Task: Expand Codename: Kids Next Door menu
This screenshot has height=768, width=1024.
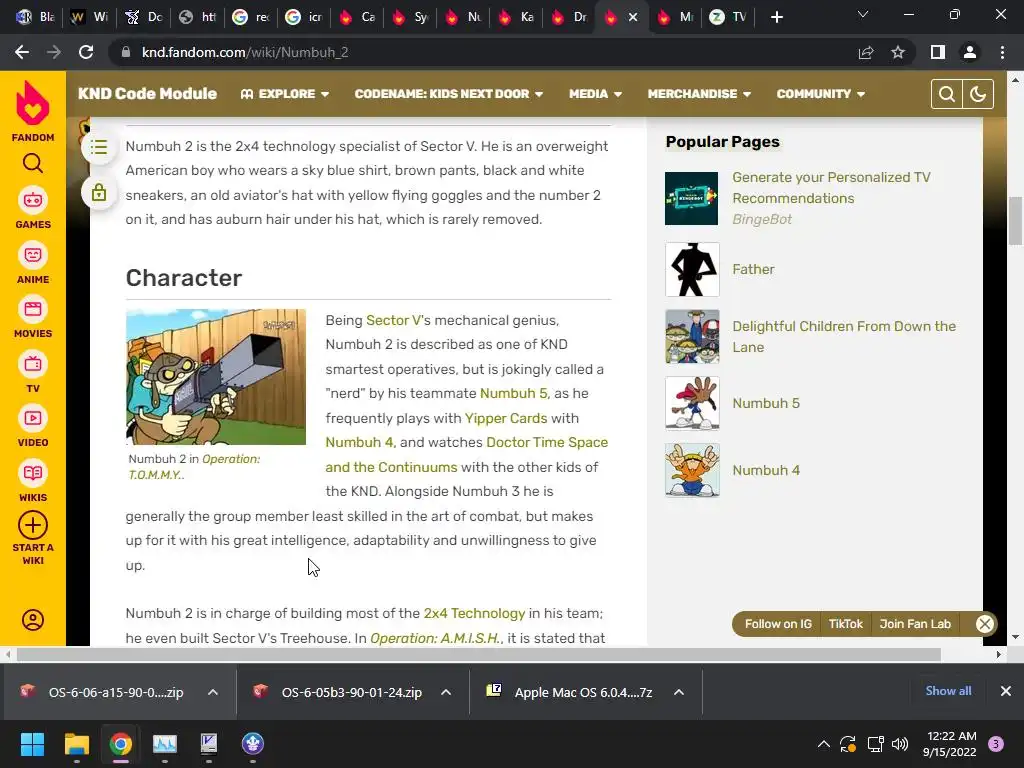Action: pos(449,94)
